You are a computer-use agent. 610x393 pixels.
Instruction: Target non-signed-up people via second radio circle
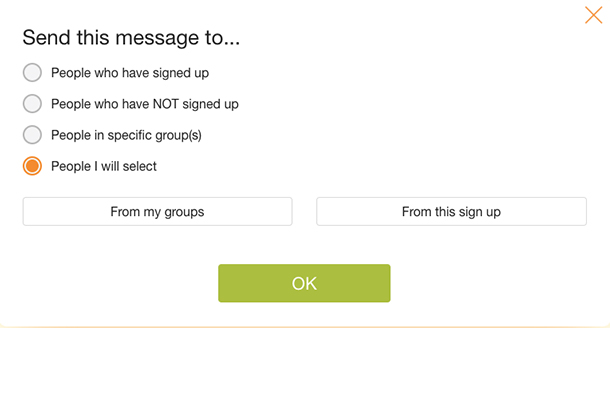pos(32,104)
